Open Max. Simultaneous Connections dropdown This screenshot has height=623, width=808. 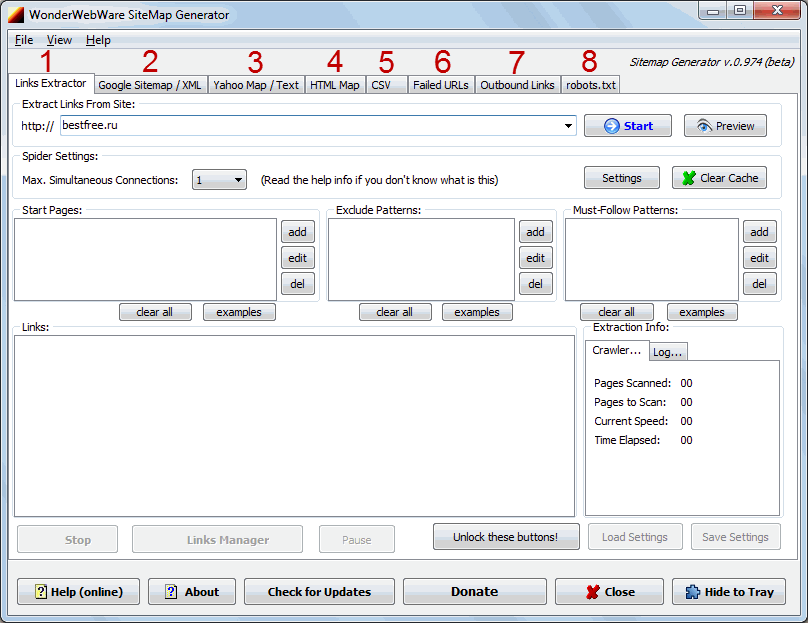pos(238,180)
